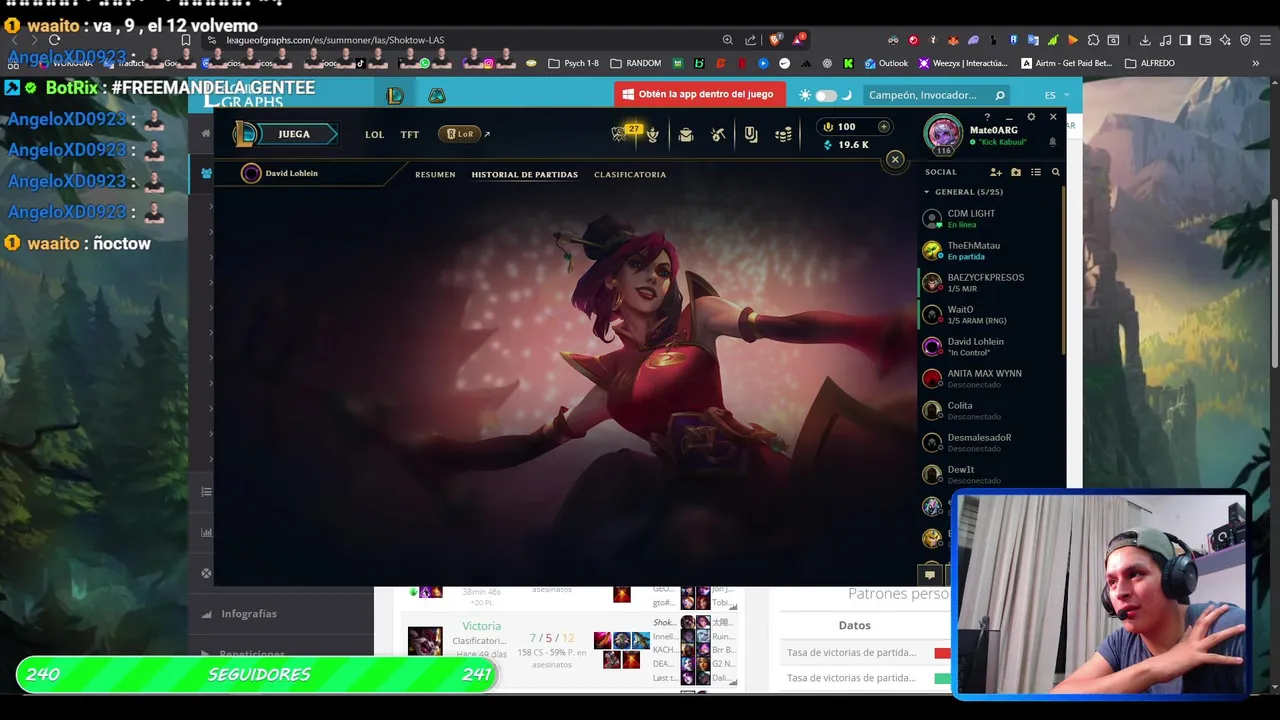This screenshot has width=1280, height=720.
Task: Open the Psych 1-8 bookmark folder
Action: [574, 63]
